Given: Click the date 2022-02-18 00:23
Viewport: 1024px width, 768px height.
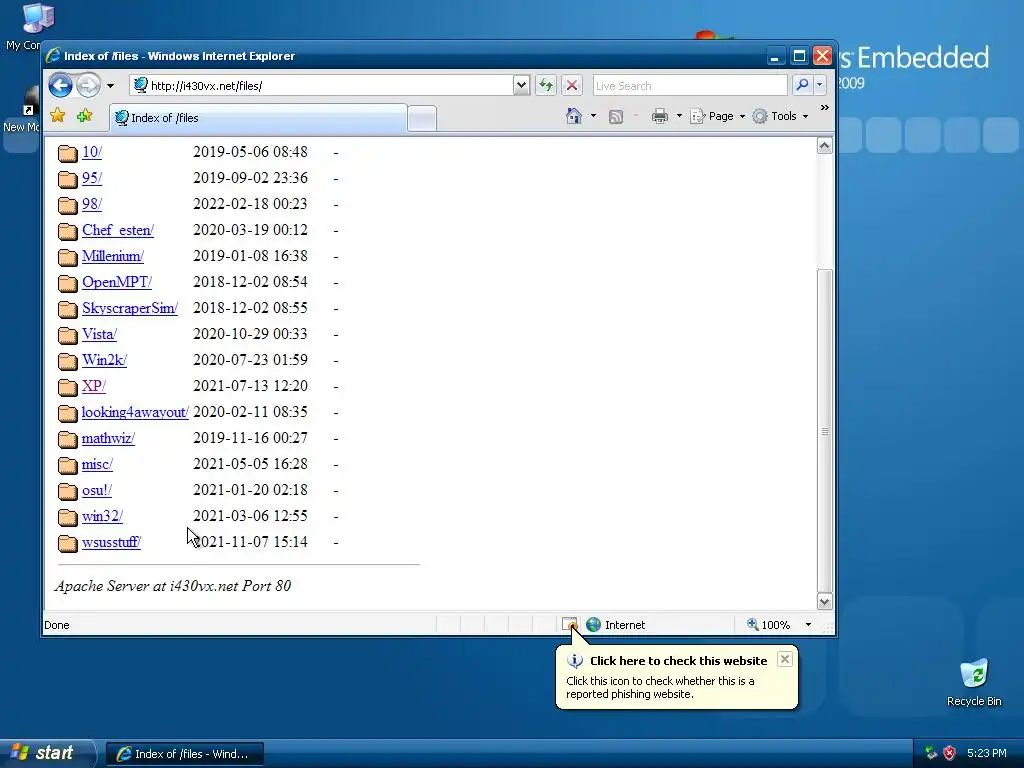Looking at the screenshot, I should pyautogui.click(x=250, y=204).
